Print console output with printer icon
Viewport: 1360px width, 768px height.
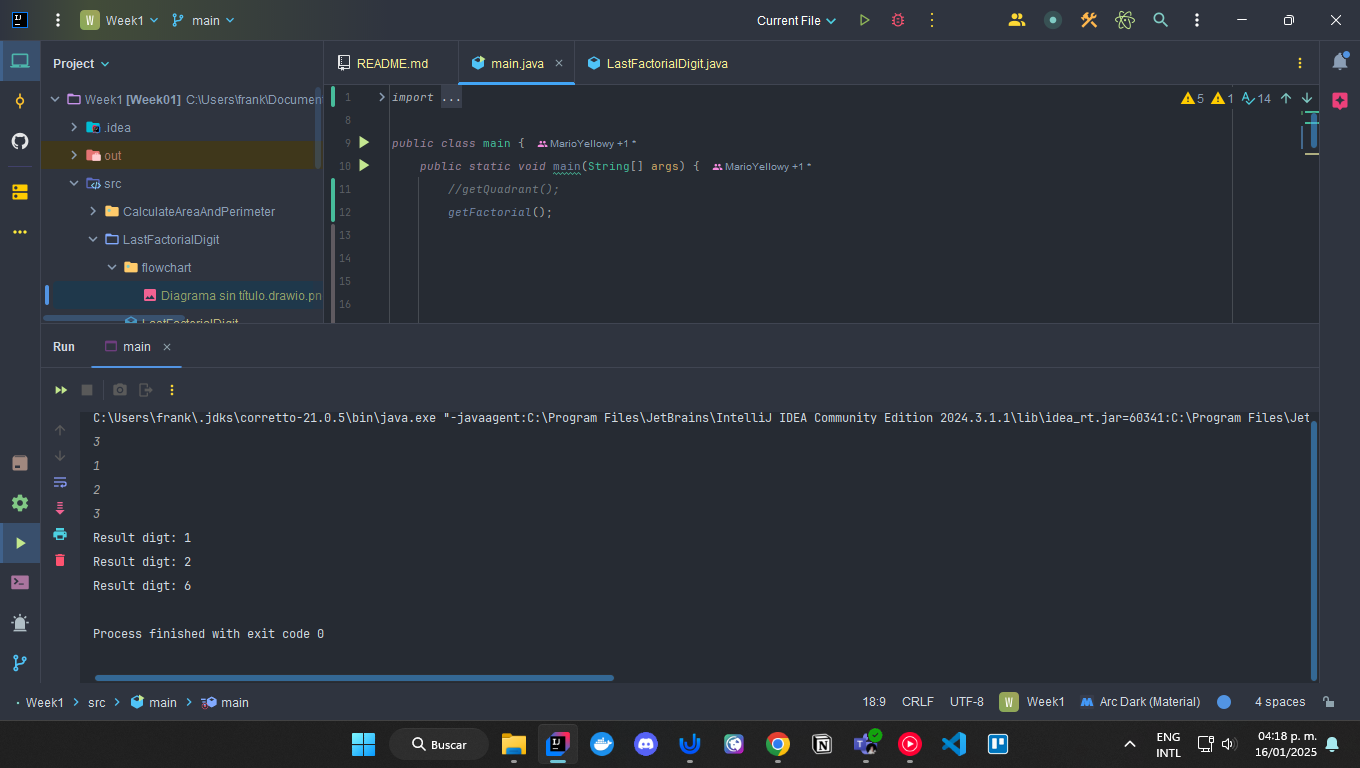pyautogui.click(x=60, y=534)
